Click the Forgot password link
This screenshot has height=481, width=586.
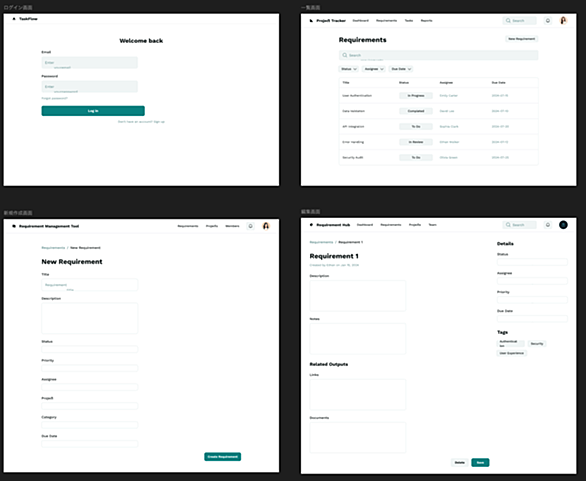click(55, 98)
